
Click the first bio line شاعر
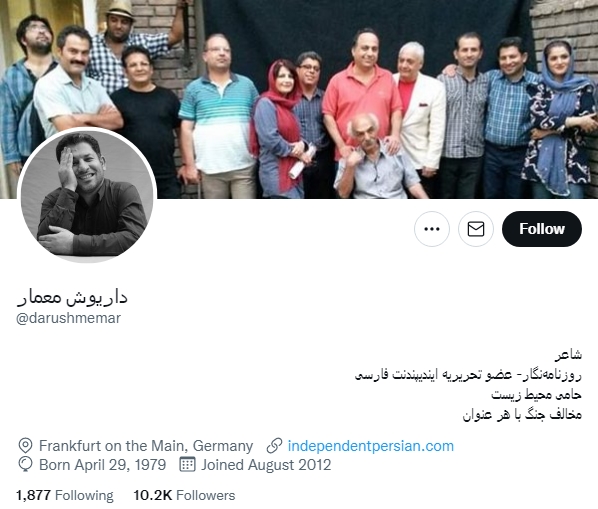[x=568, y=355]
